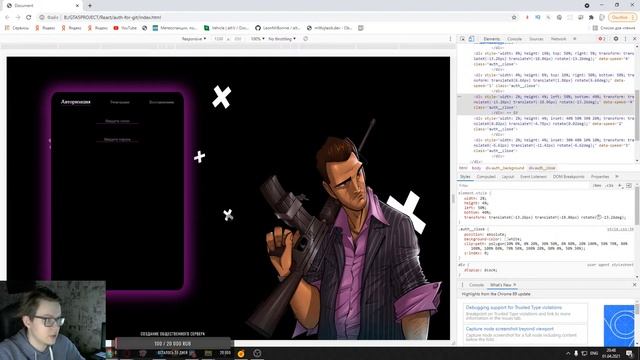The height and width of the screenshot is (360, 640).
Task: Open the Properties pane tab
Action: 600,177
